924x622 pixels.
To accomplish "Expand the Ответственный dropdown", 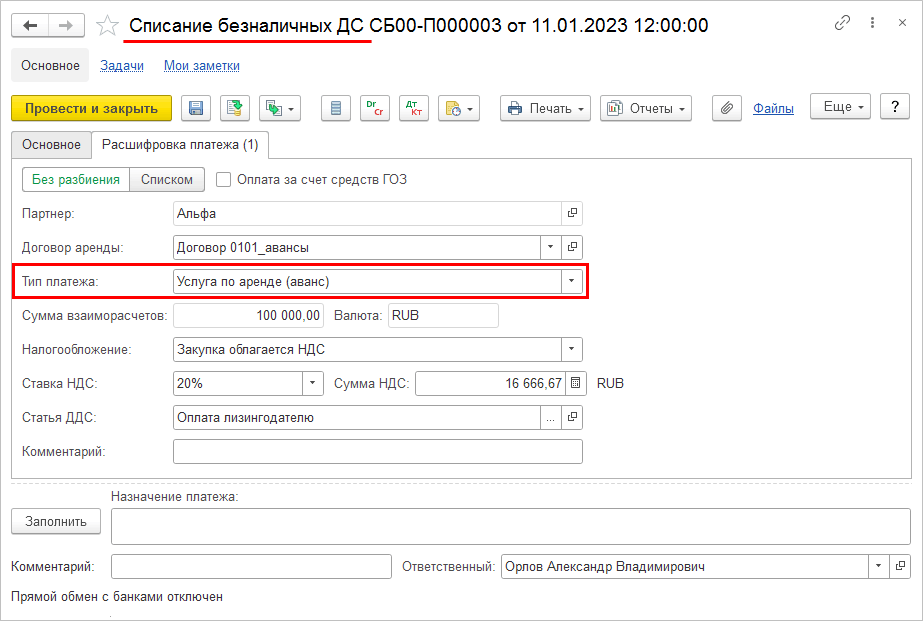I will tap(878, 567).
